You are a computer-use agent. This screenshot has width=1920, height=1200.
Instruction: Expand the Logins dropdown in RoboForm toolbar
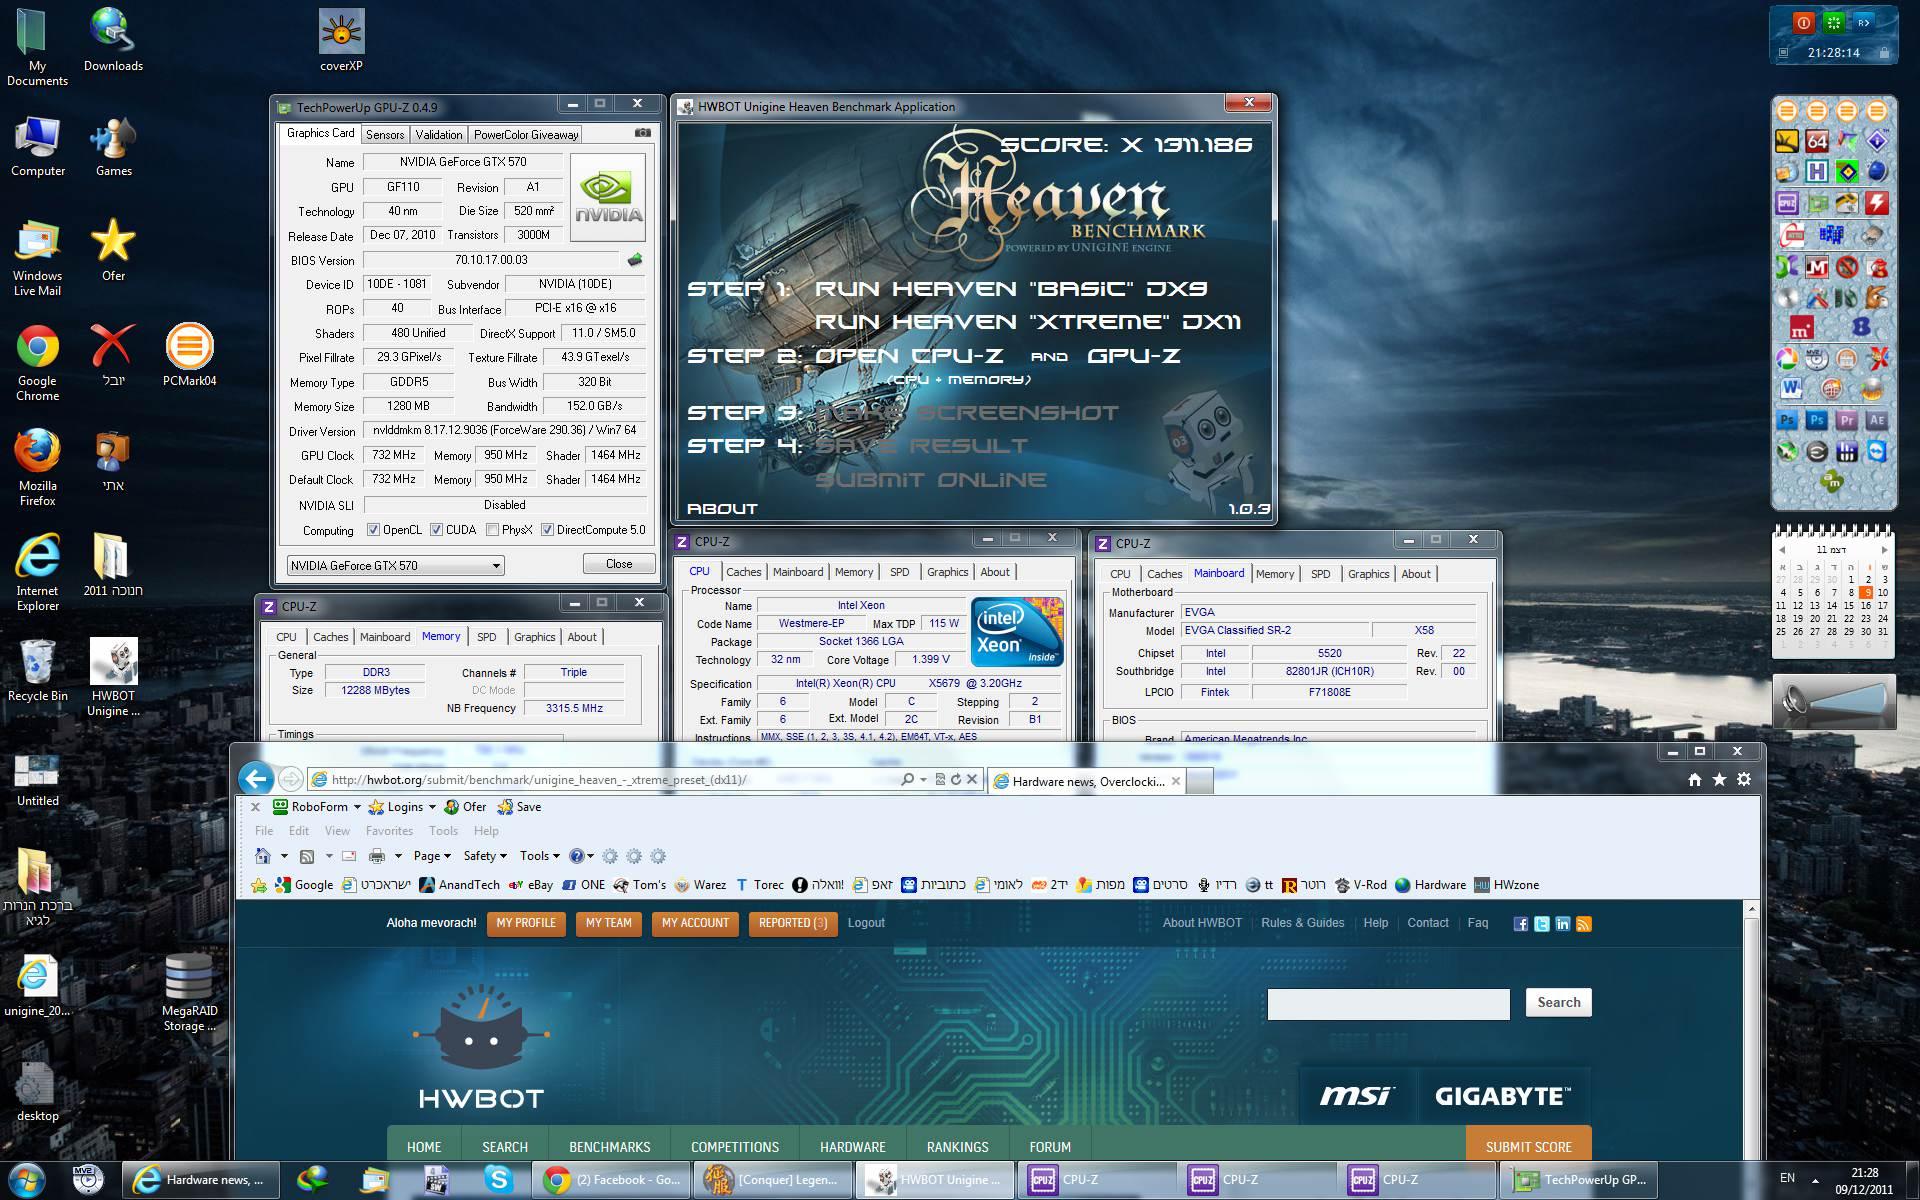432,807
